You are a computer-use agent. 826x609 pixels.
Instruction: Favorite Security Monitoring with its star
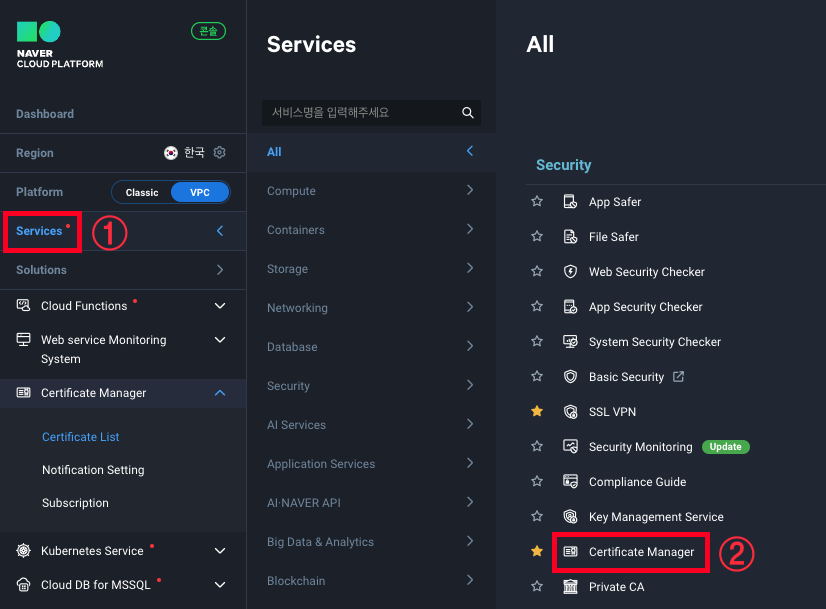(x=537, y=446)
